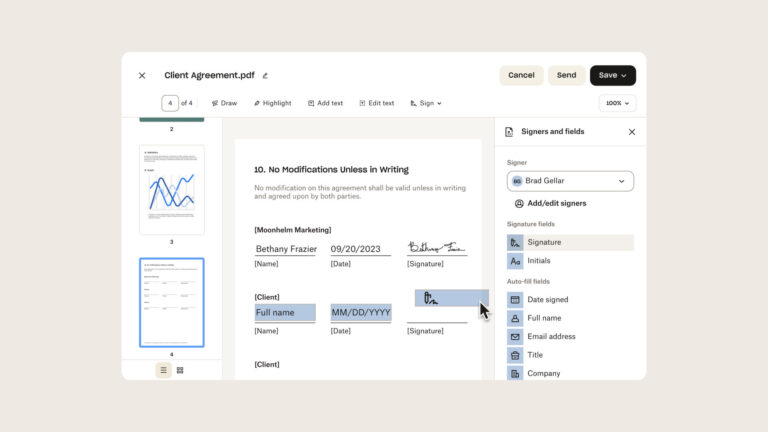Click Add/edit signers link
Screen dimensions: 768x432
(550, 203)
